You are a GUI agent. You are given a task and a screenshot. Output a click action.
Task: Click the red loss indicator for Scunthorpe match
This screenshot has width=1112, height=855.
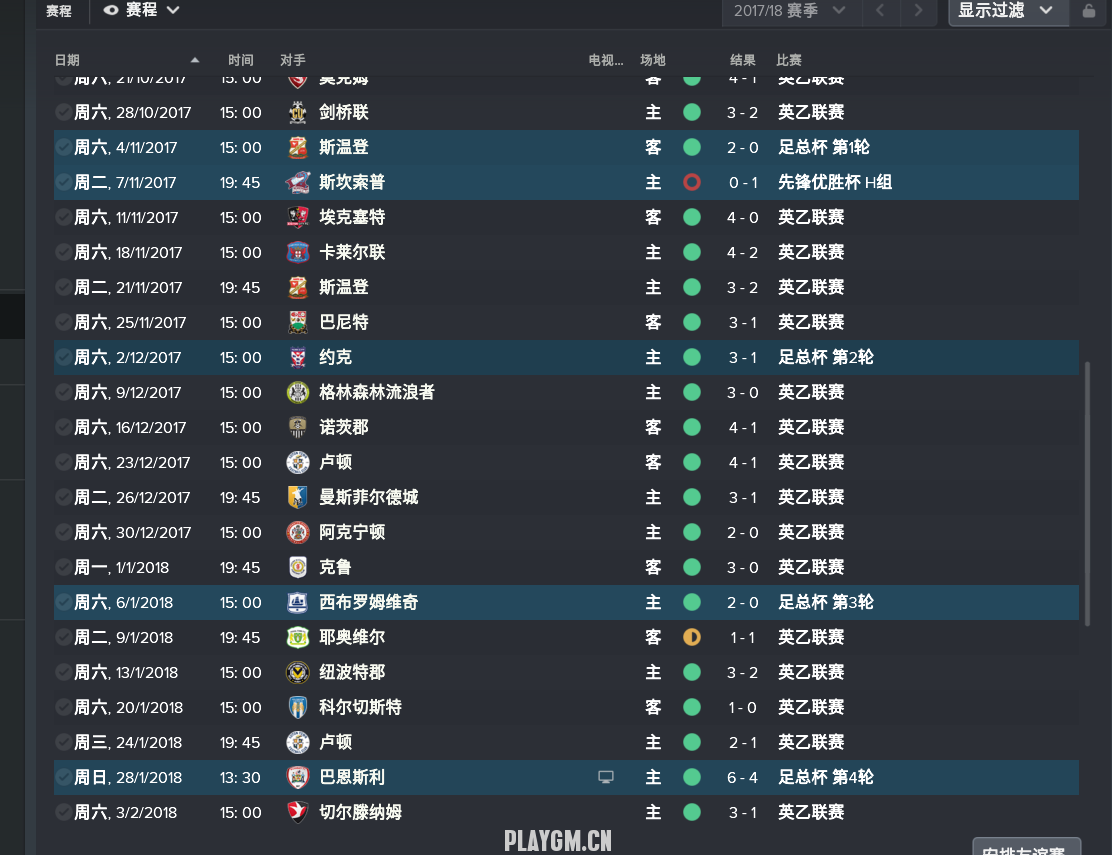[691, 182]
